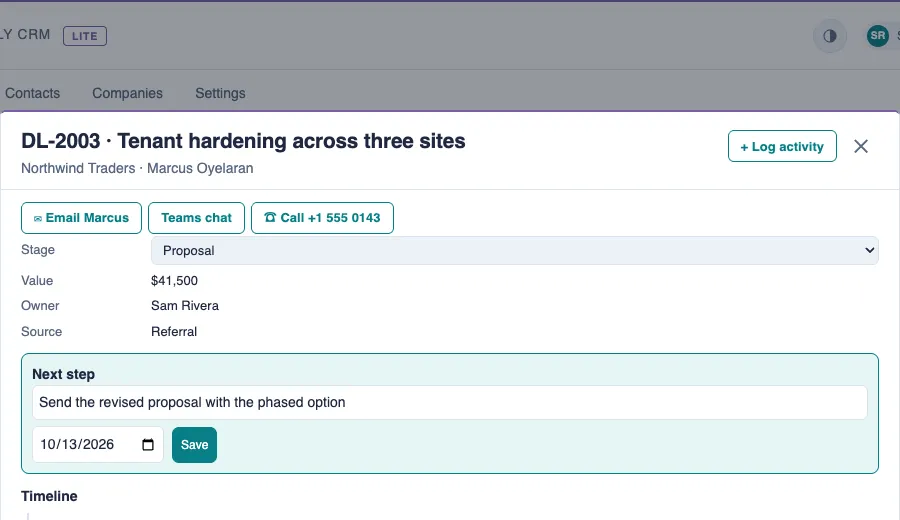Email Marcus from the deal panel

click(82, 218)
